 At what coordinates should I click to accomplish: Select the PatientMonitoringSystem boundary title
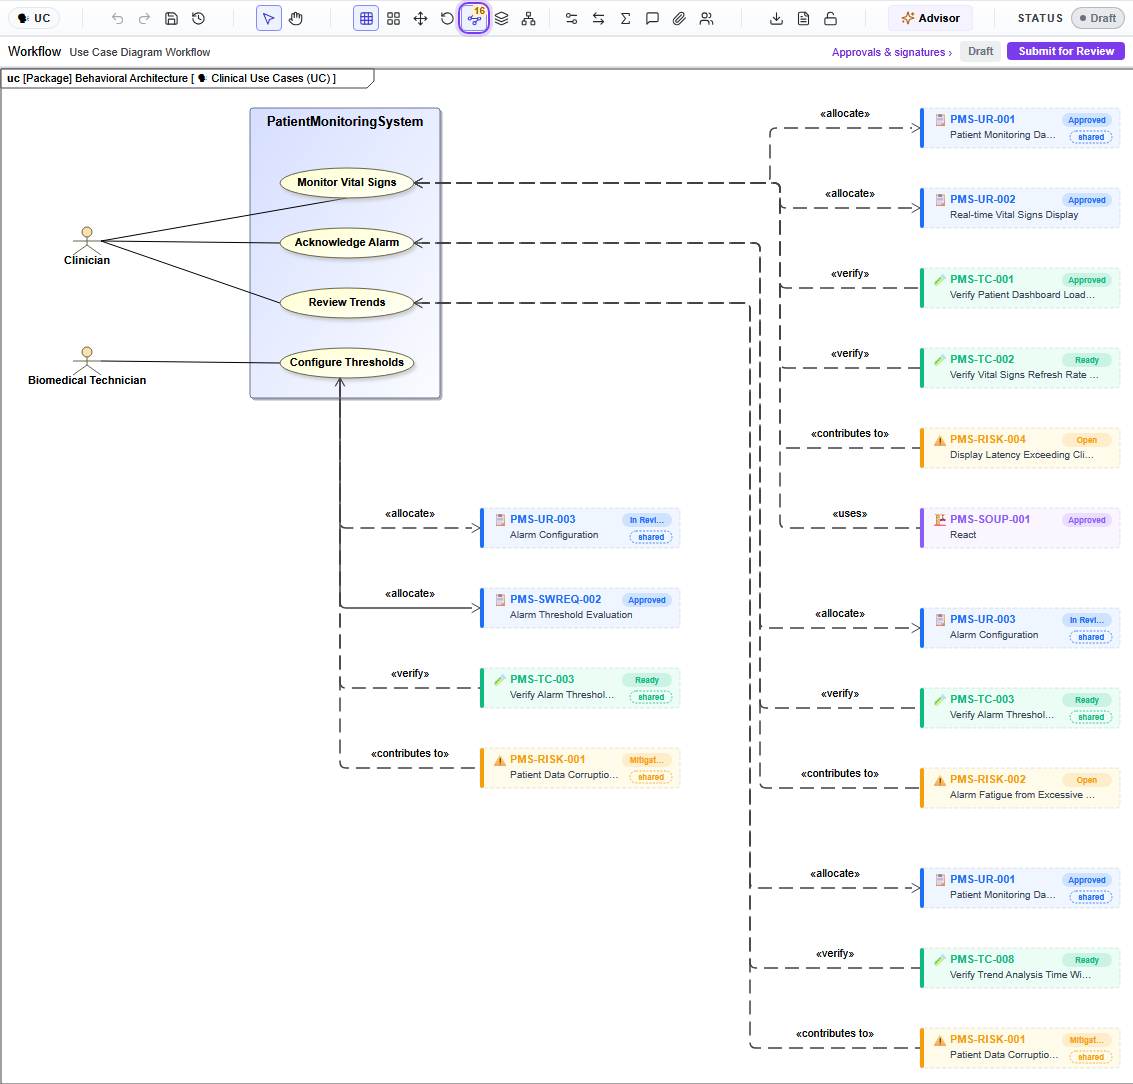pos(345,121)
